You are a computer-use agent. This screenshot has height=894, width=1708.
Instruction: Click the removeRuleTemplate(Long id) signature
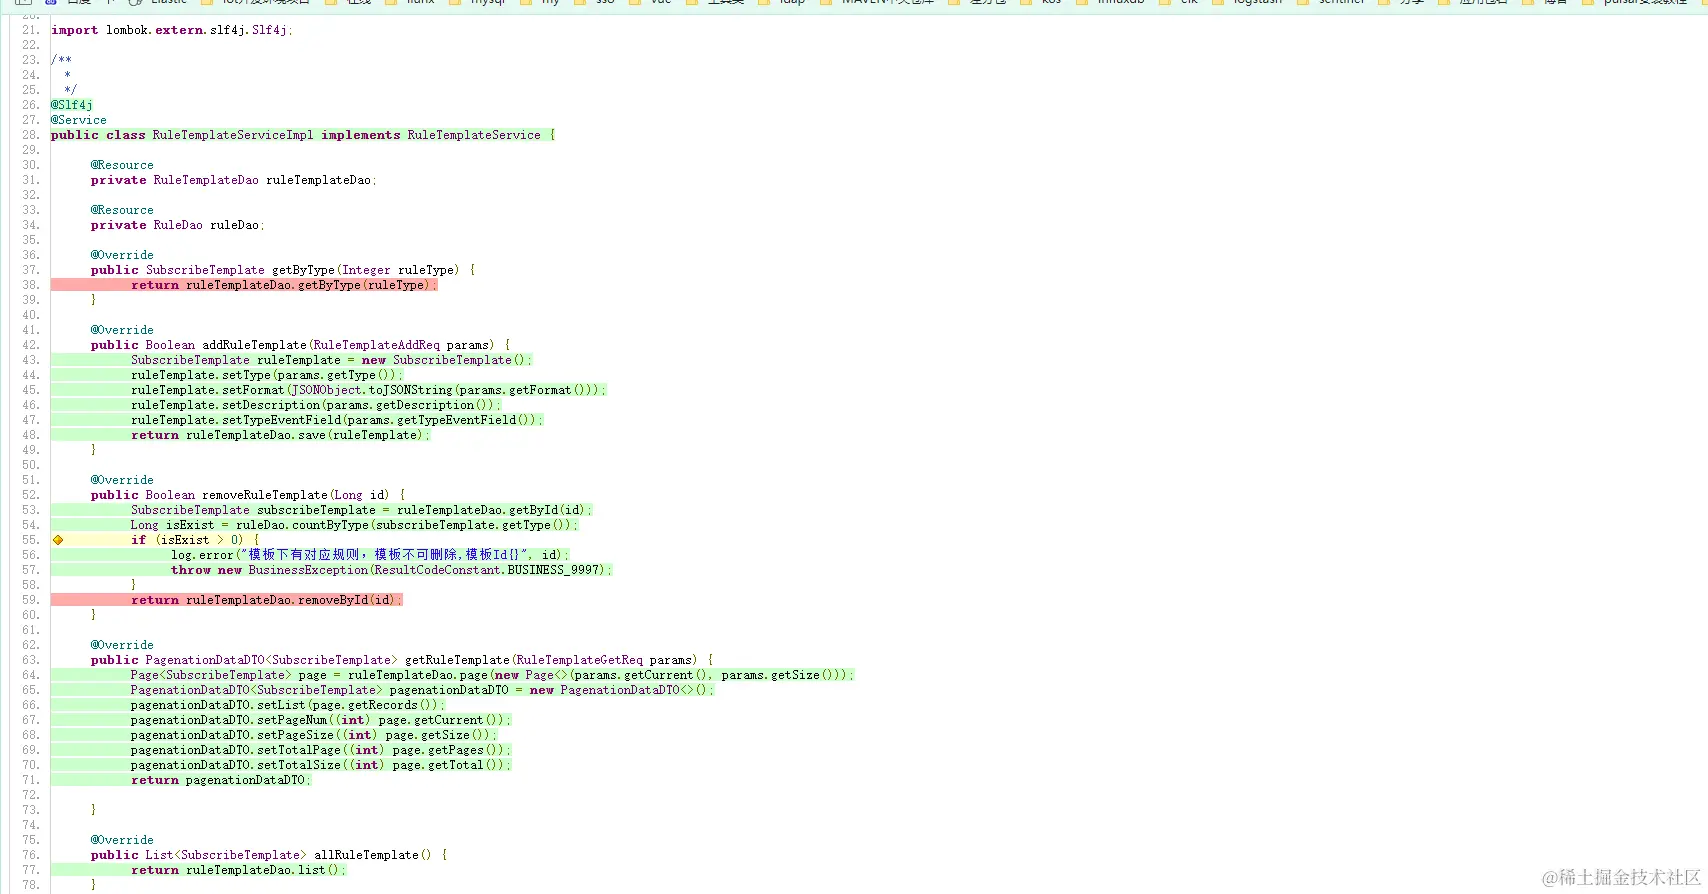point(248,495)
